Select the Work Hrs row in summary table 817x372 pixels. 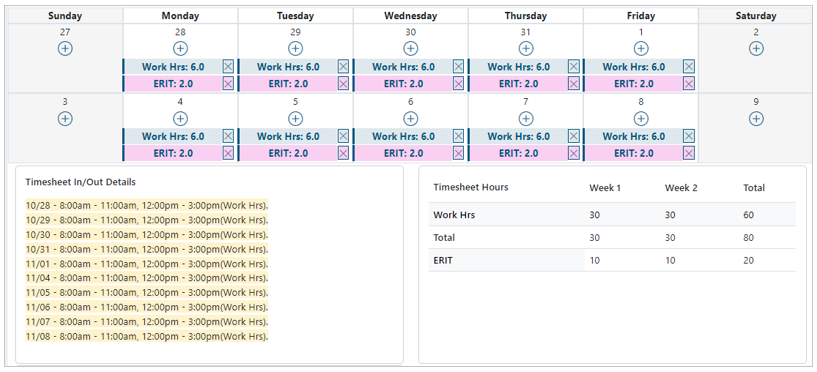pyautogui.click(x=612, y=215)
